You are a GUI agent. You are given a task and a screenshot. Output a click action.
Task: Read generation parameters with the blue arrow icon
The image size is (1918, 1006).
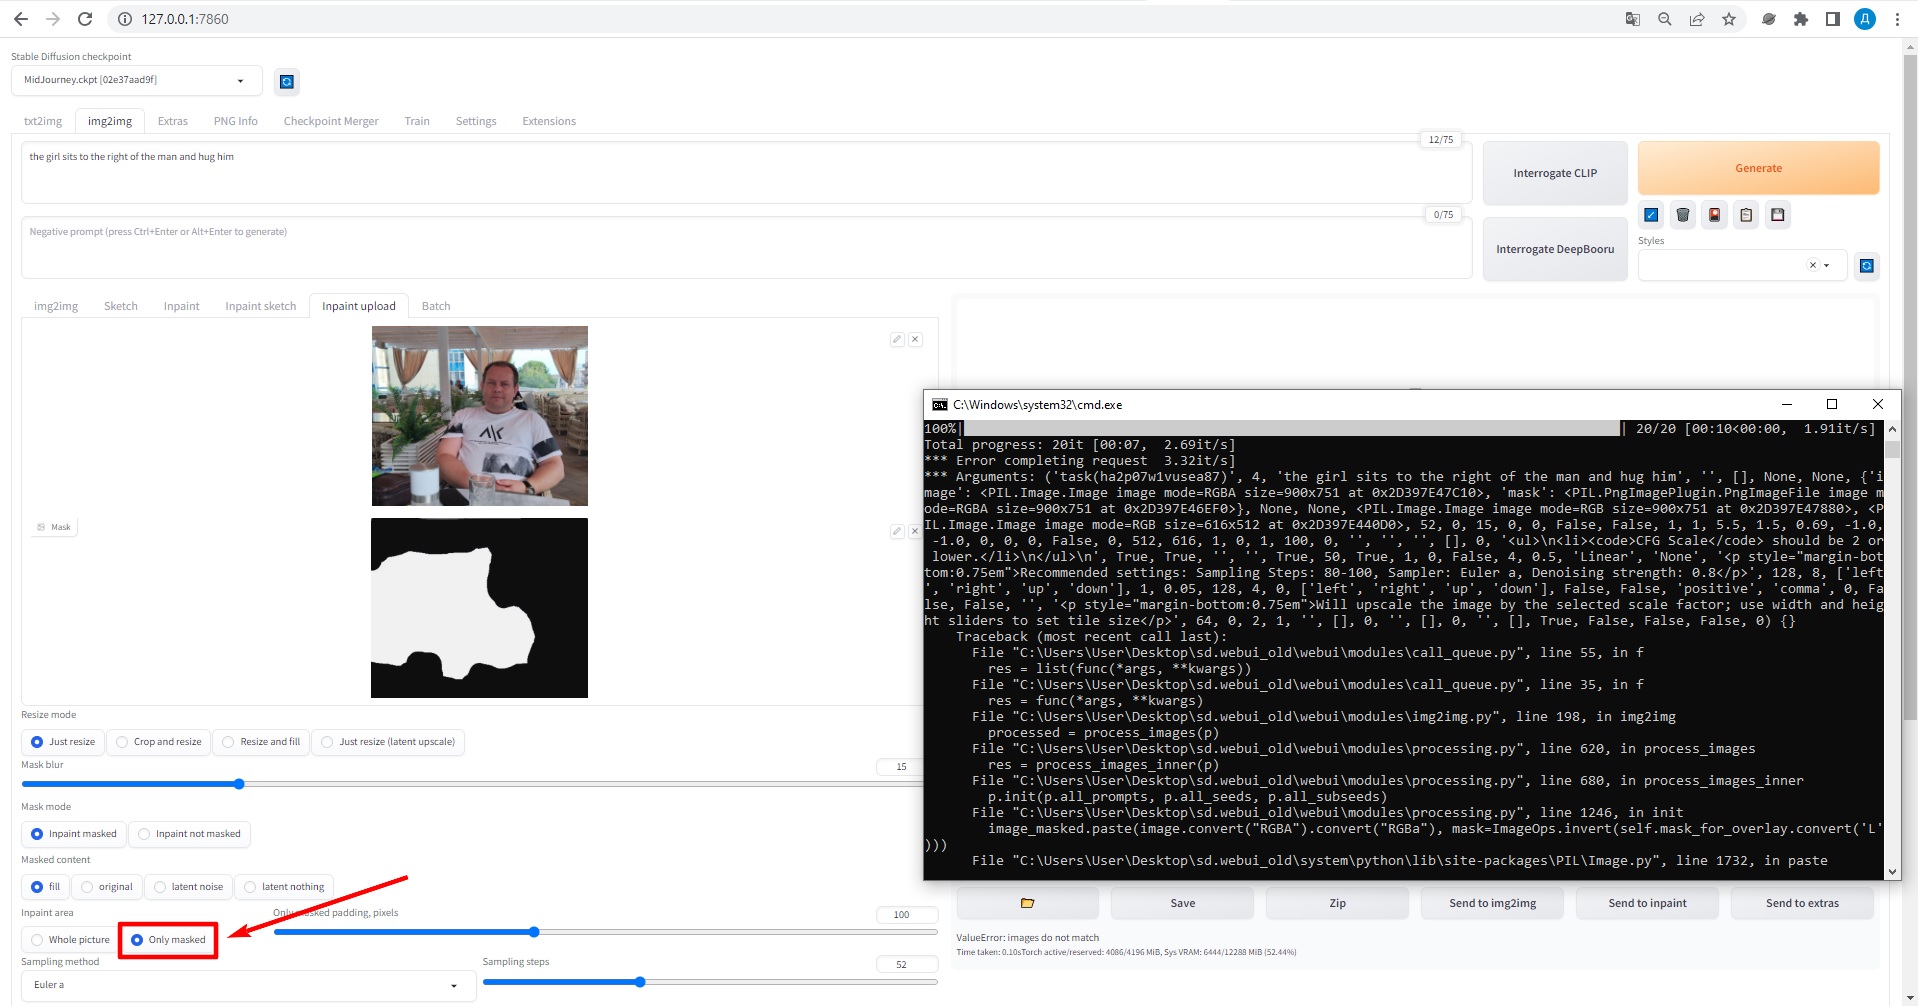tap(1650, 214)
